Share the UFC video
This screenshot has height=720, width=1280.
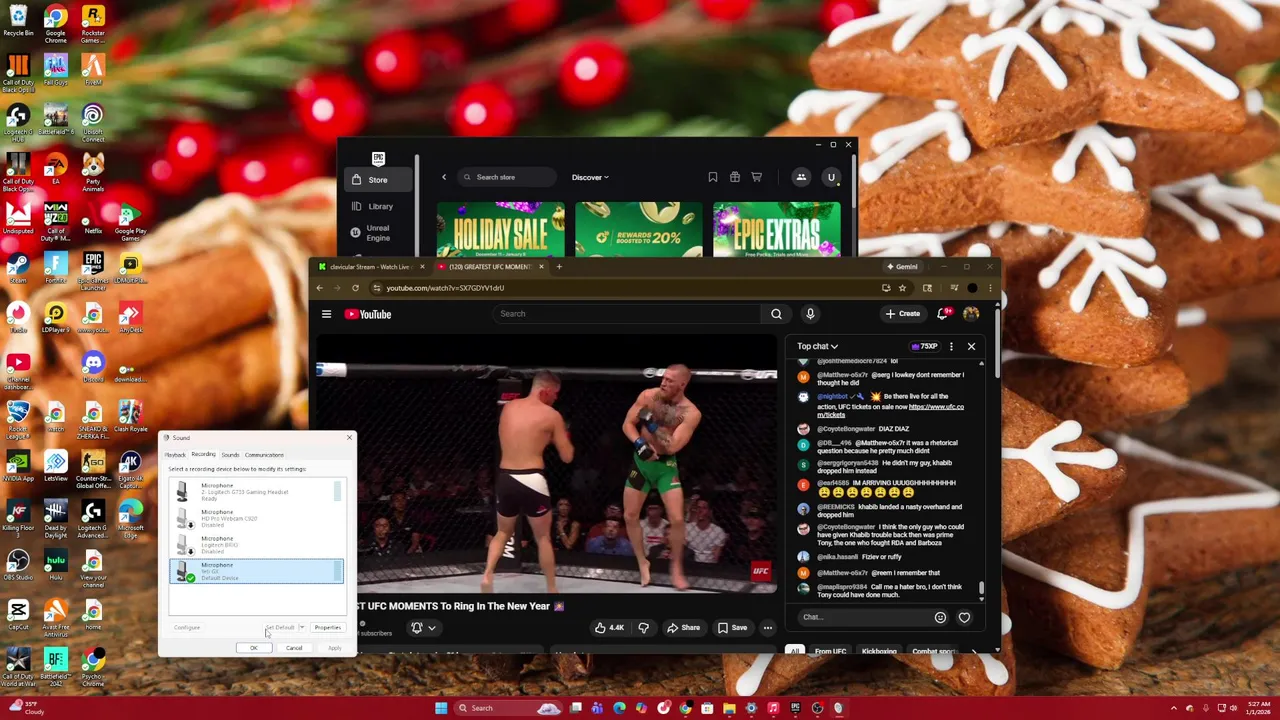click(x=683, y=628)
